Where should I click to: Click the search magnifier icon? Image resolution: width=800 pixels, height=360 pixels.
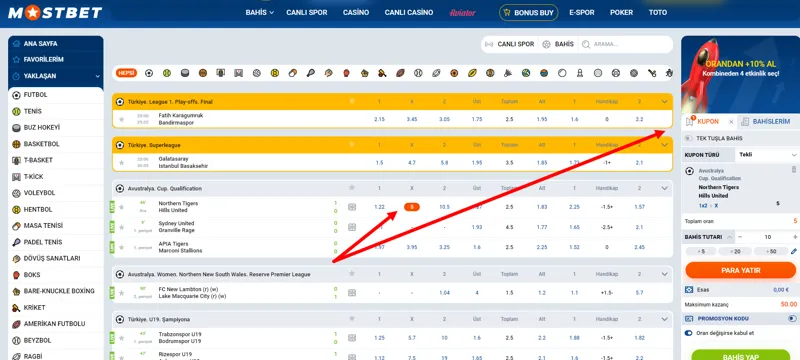587,44
